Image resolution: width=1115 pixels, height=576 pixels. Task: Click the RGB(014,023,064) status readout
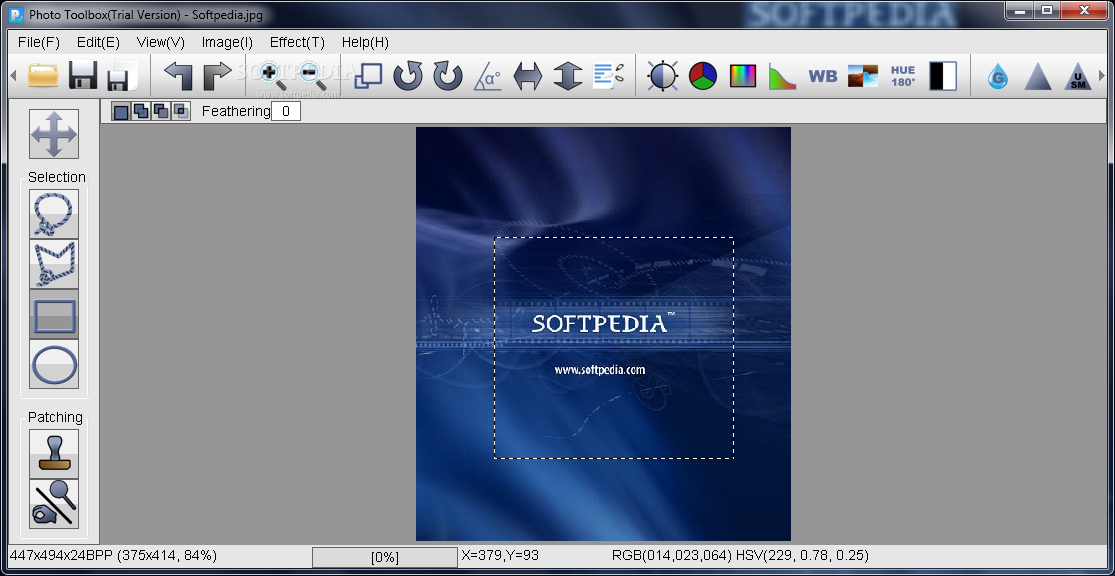(x=672, y=555)
